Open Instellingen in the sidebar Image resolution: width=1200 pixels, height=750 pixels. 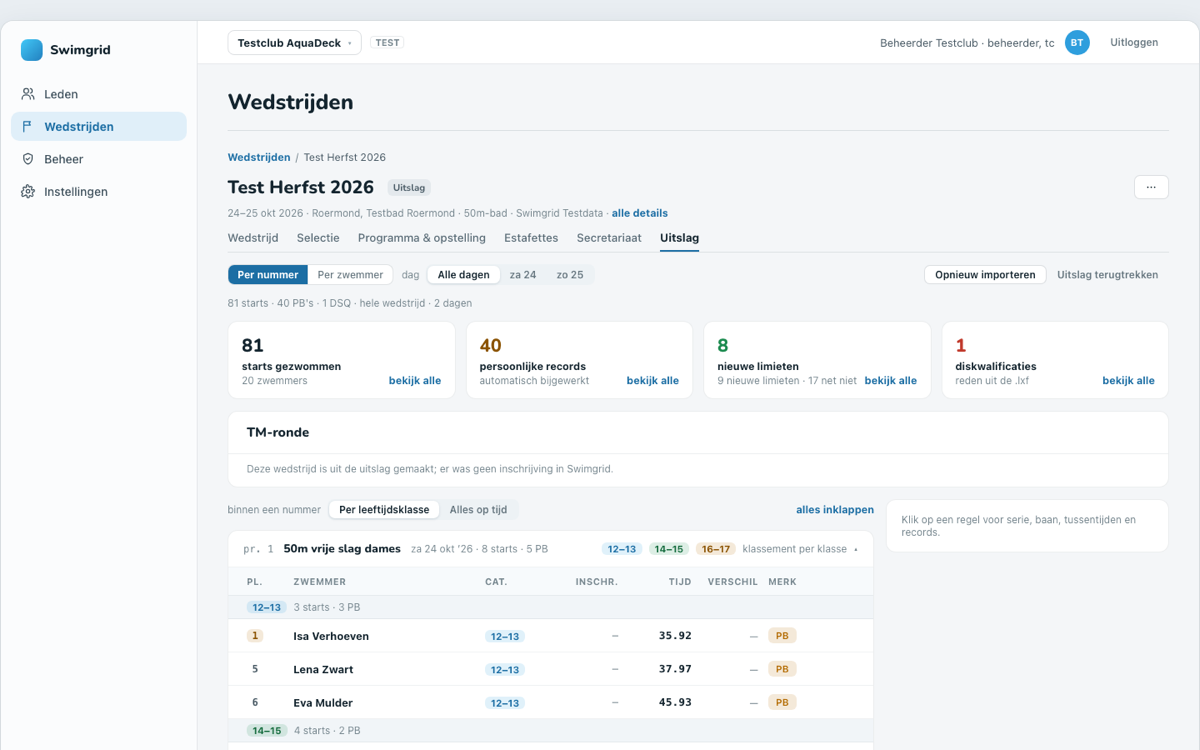pyautogui.click(x=98, y=192)
